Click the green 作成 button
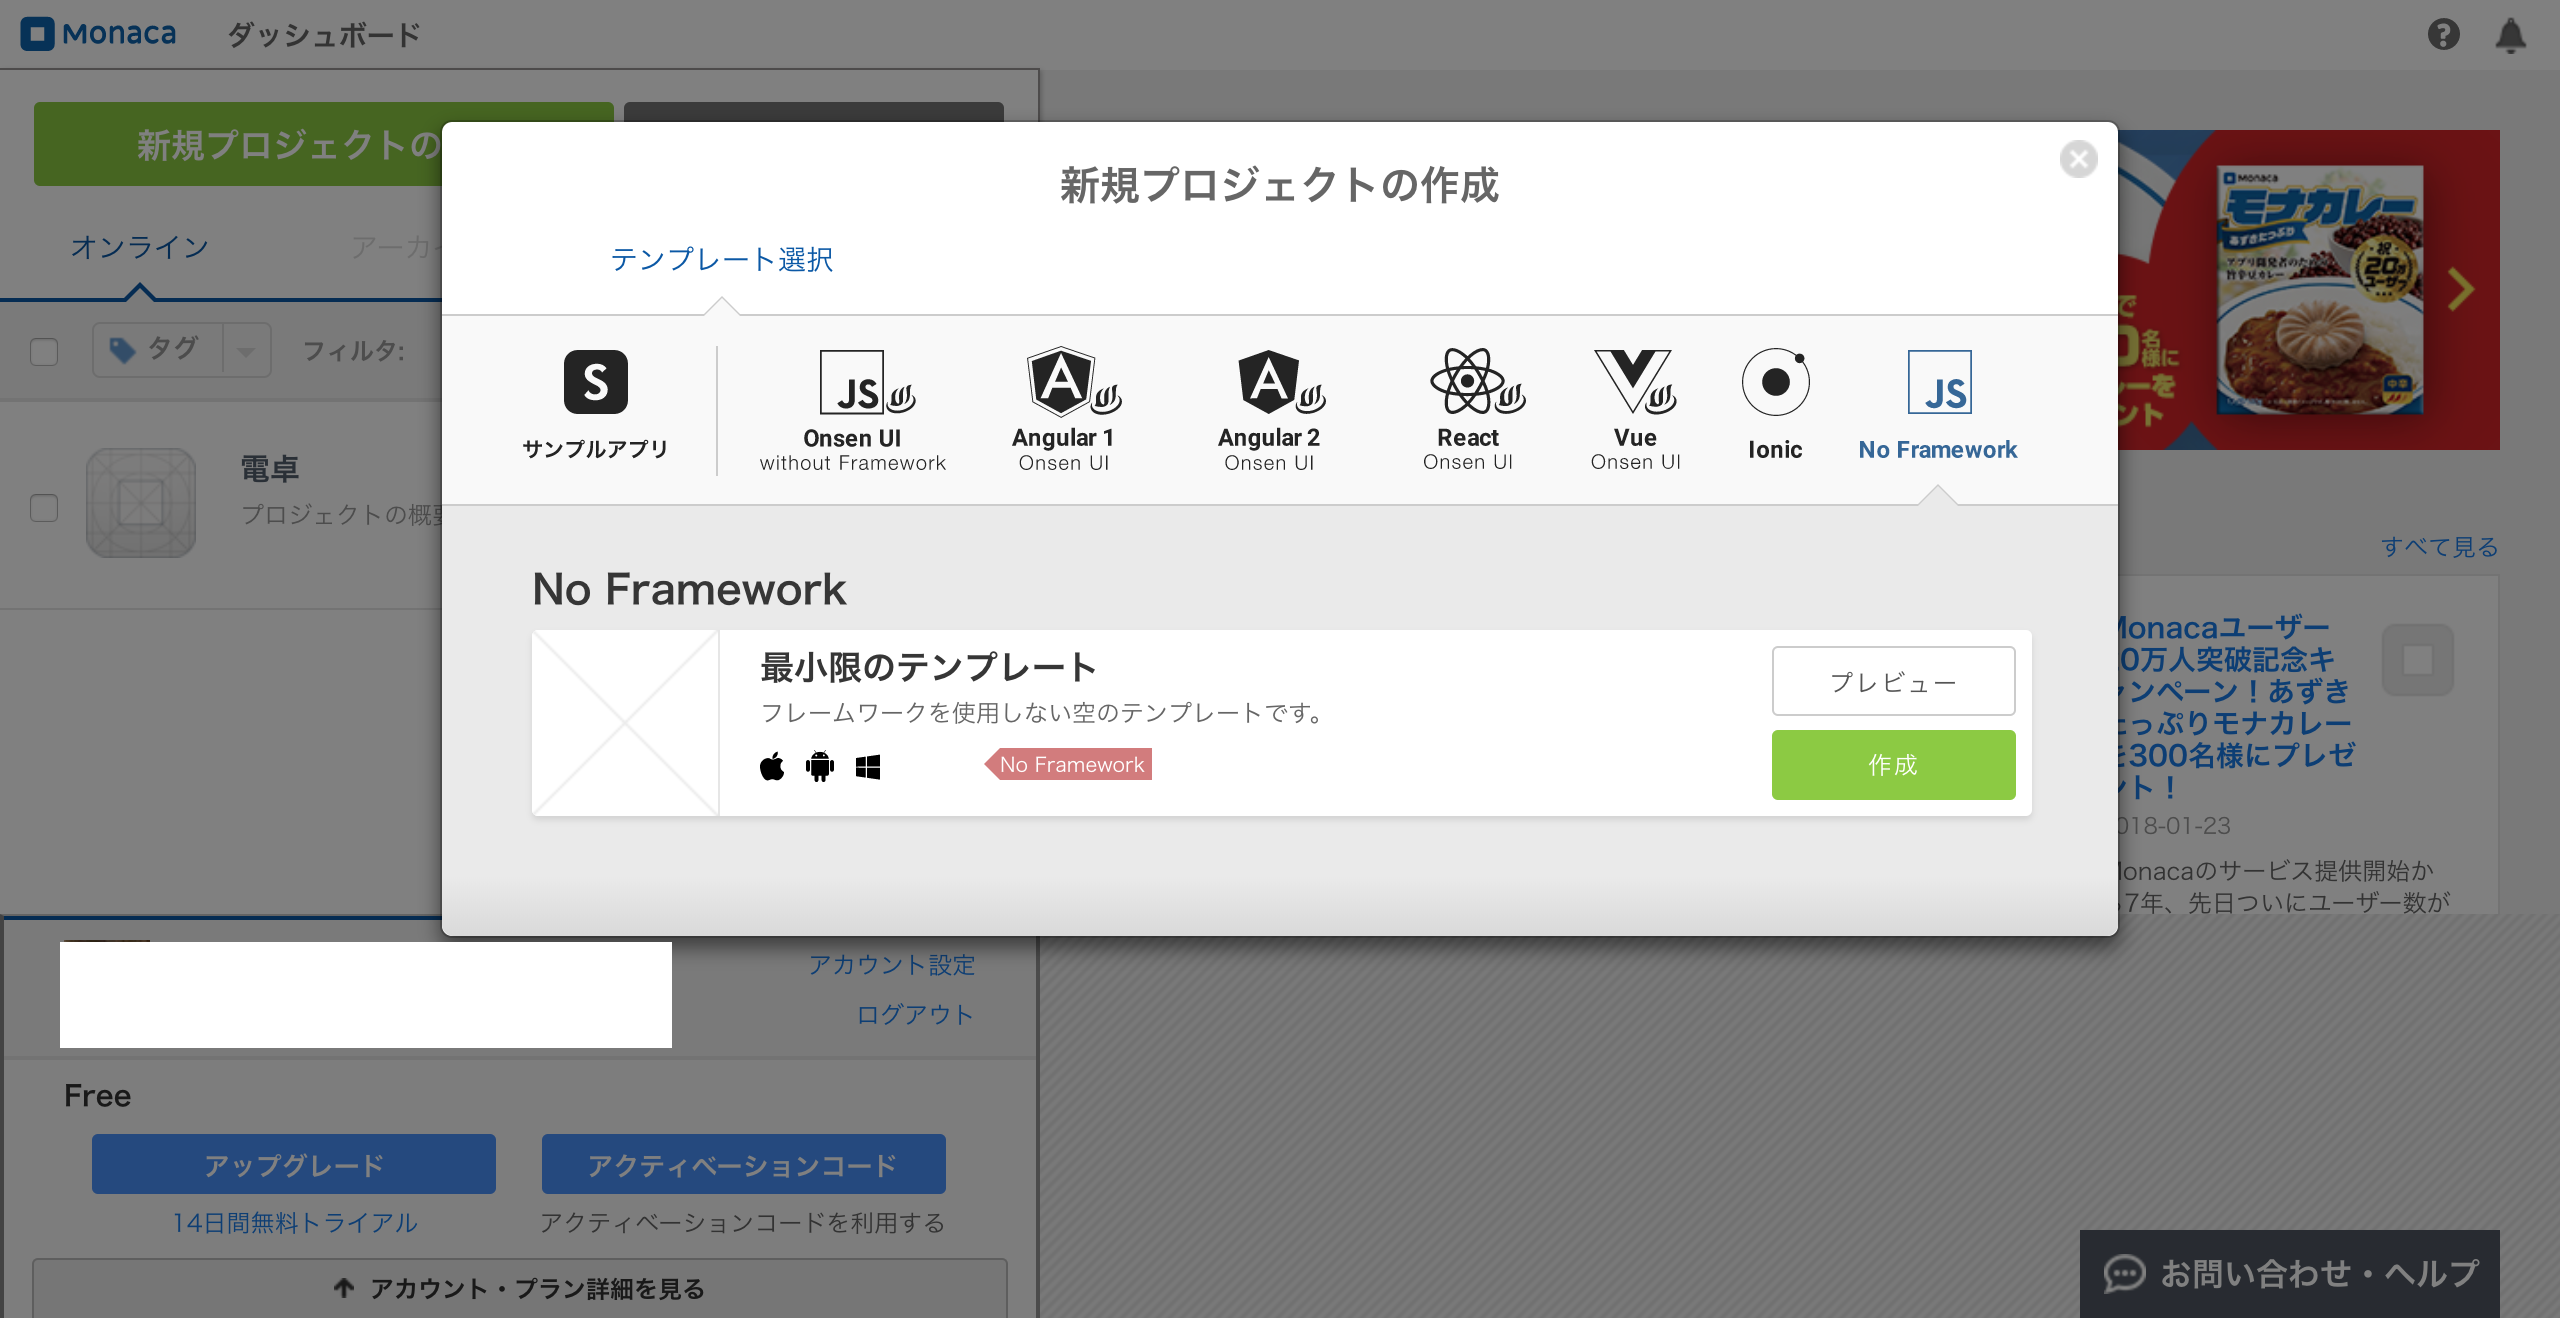 click(1893, 765)
